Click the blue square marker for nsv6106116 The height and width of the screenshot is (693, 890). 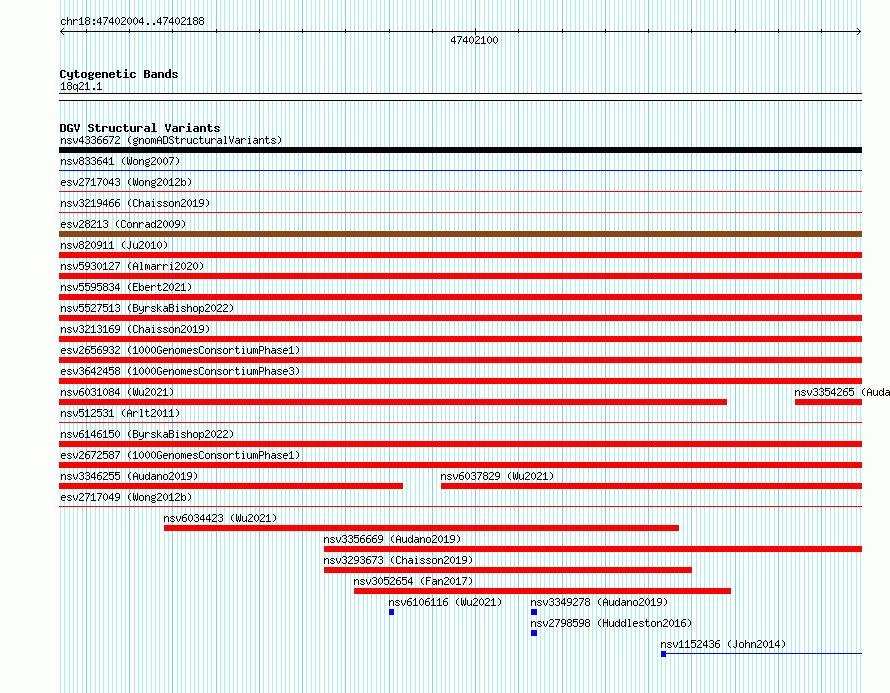coord(392,612)
